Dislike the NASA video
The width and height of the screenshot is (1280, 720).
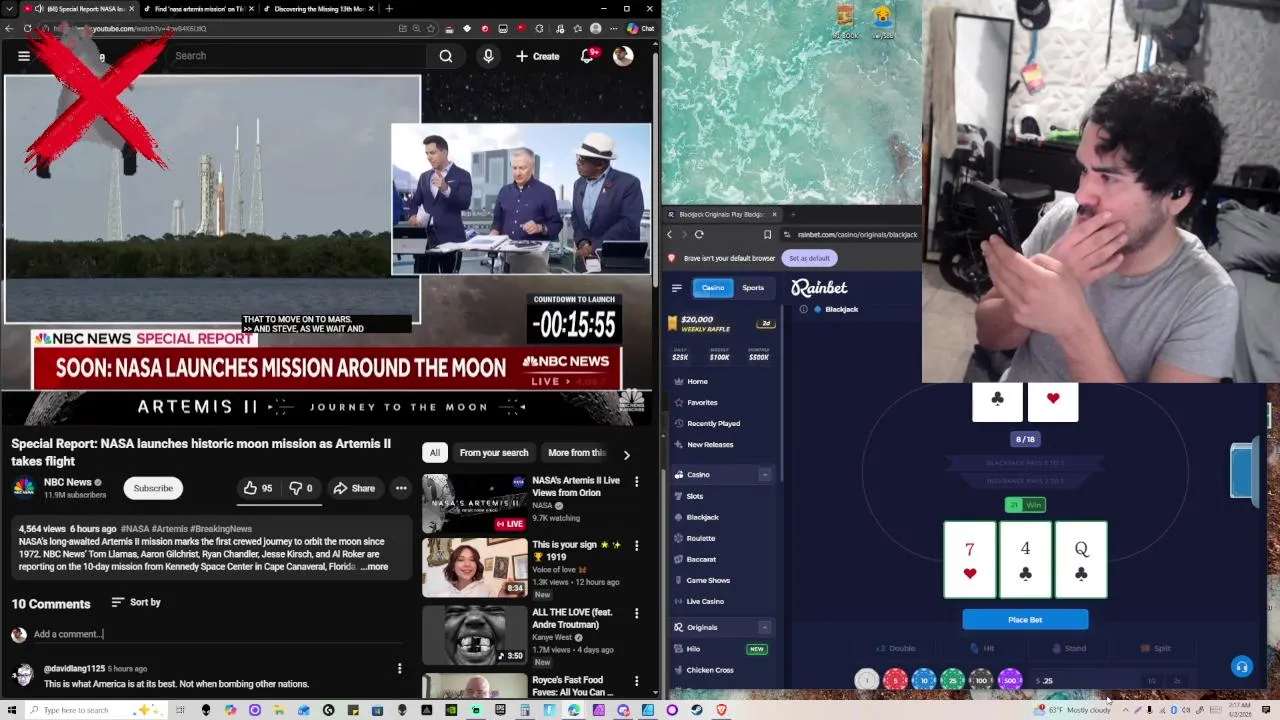pyautogui.click(x=301, y=488)
